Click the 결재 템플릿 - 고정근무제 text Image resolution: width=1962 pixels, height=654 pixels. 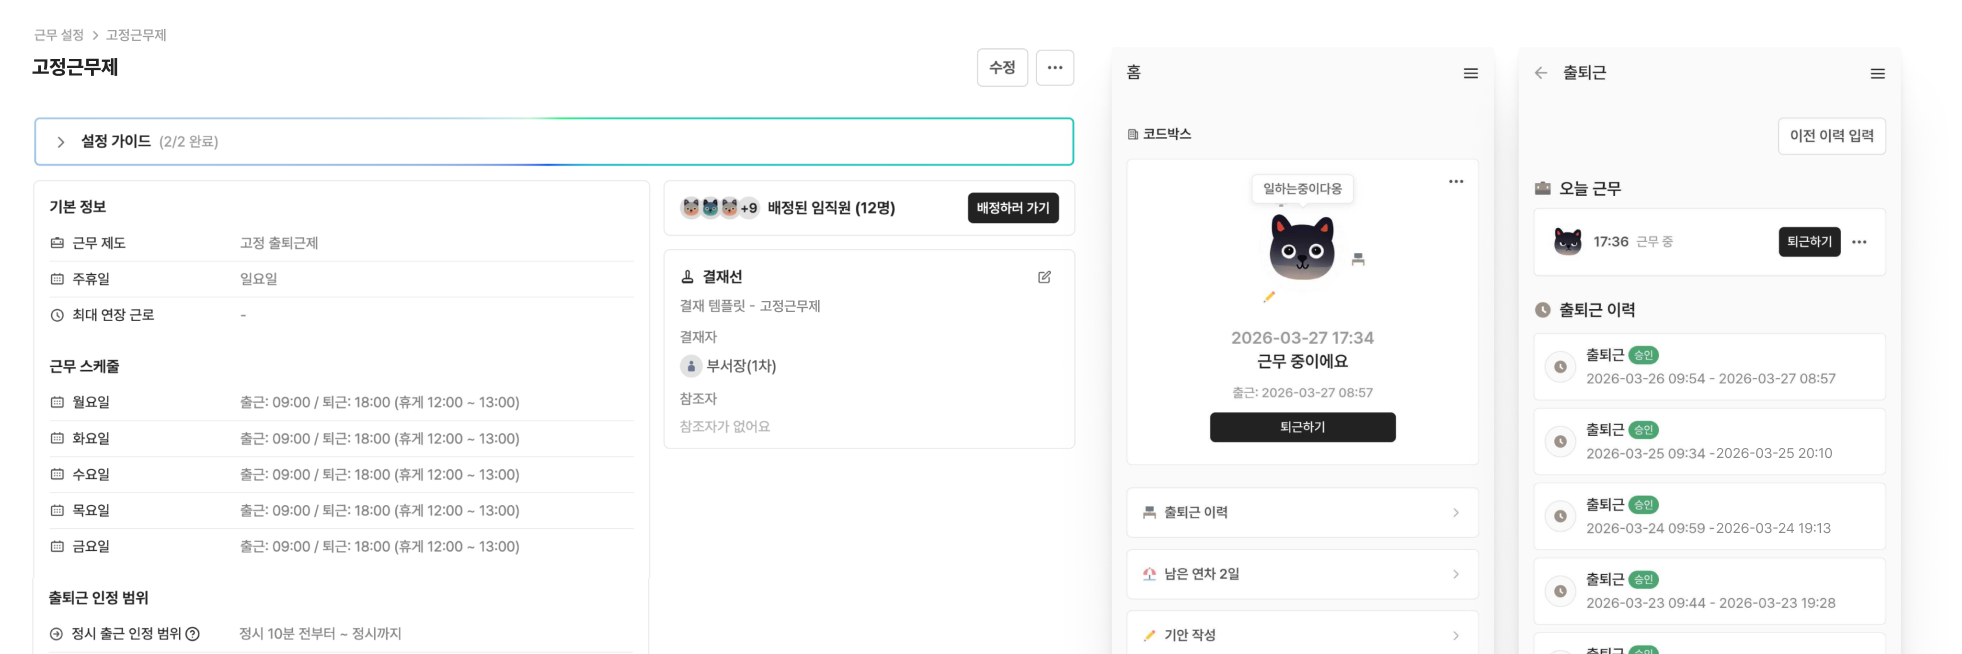[750, 306]
